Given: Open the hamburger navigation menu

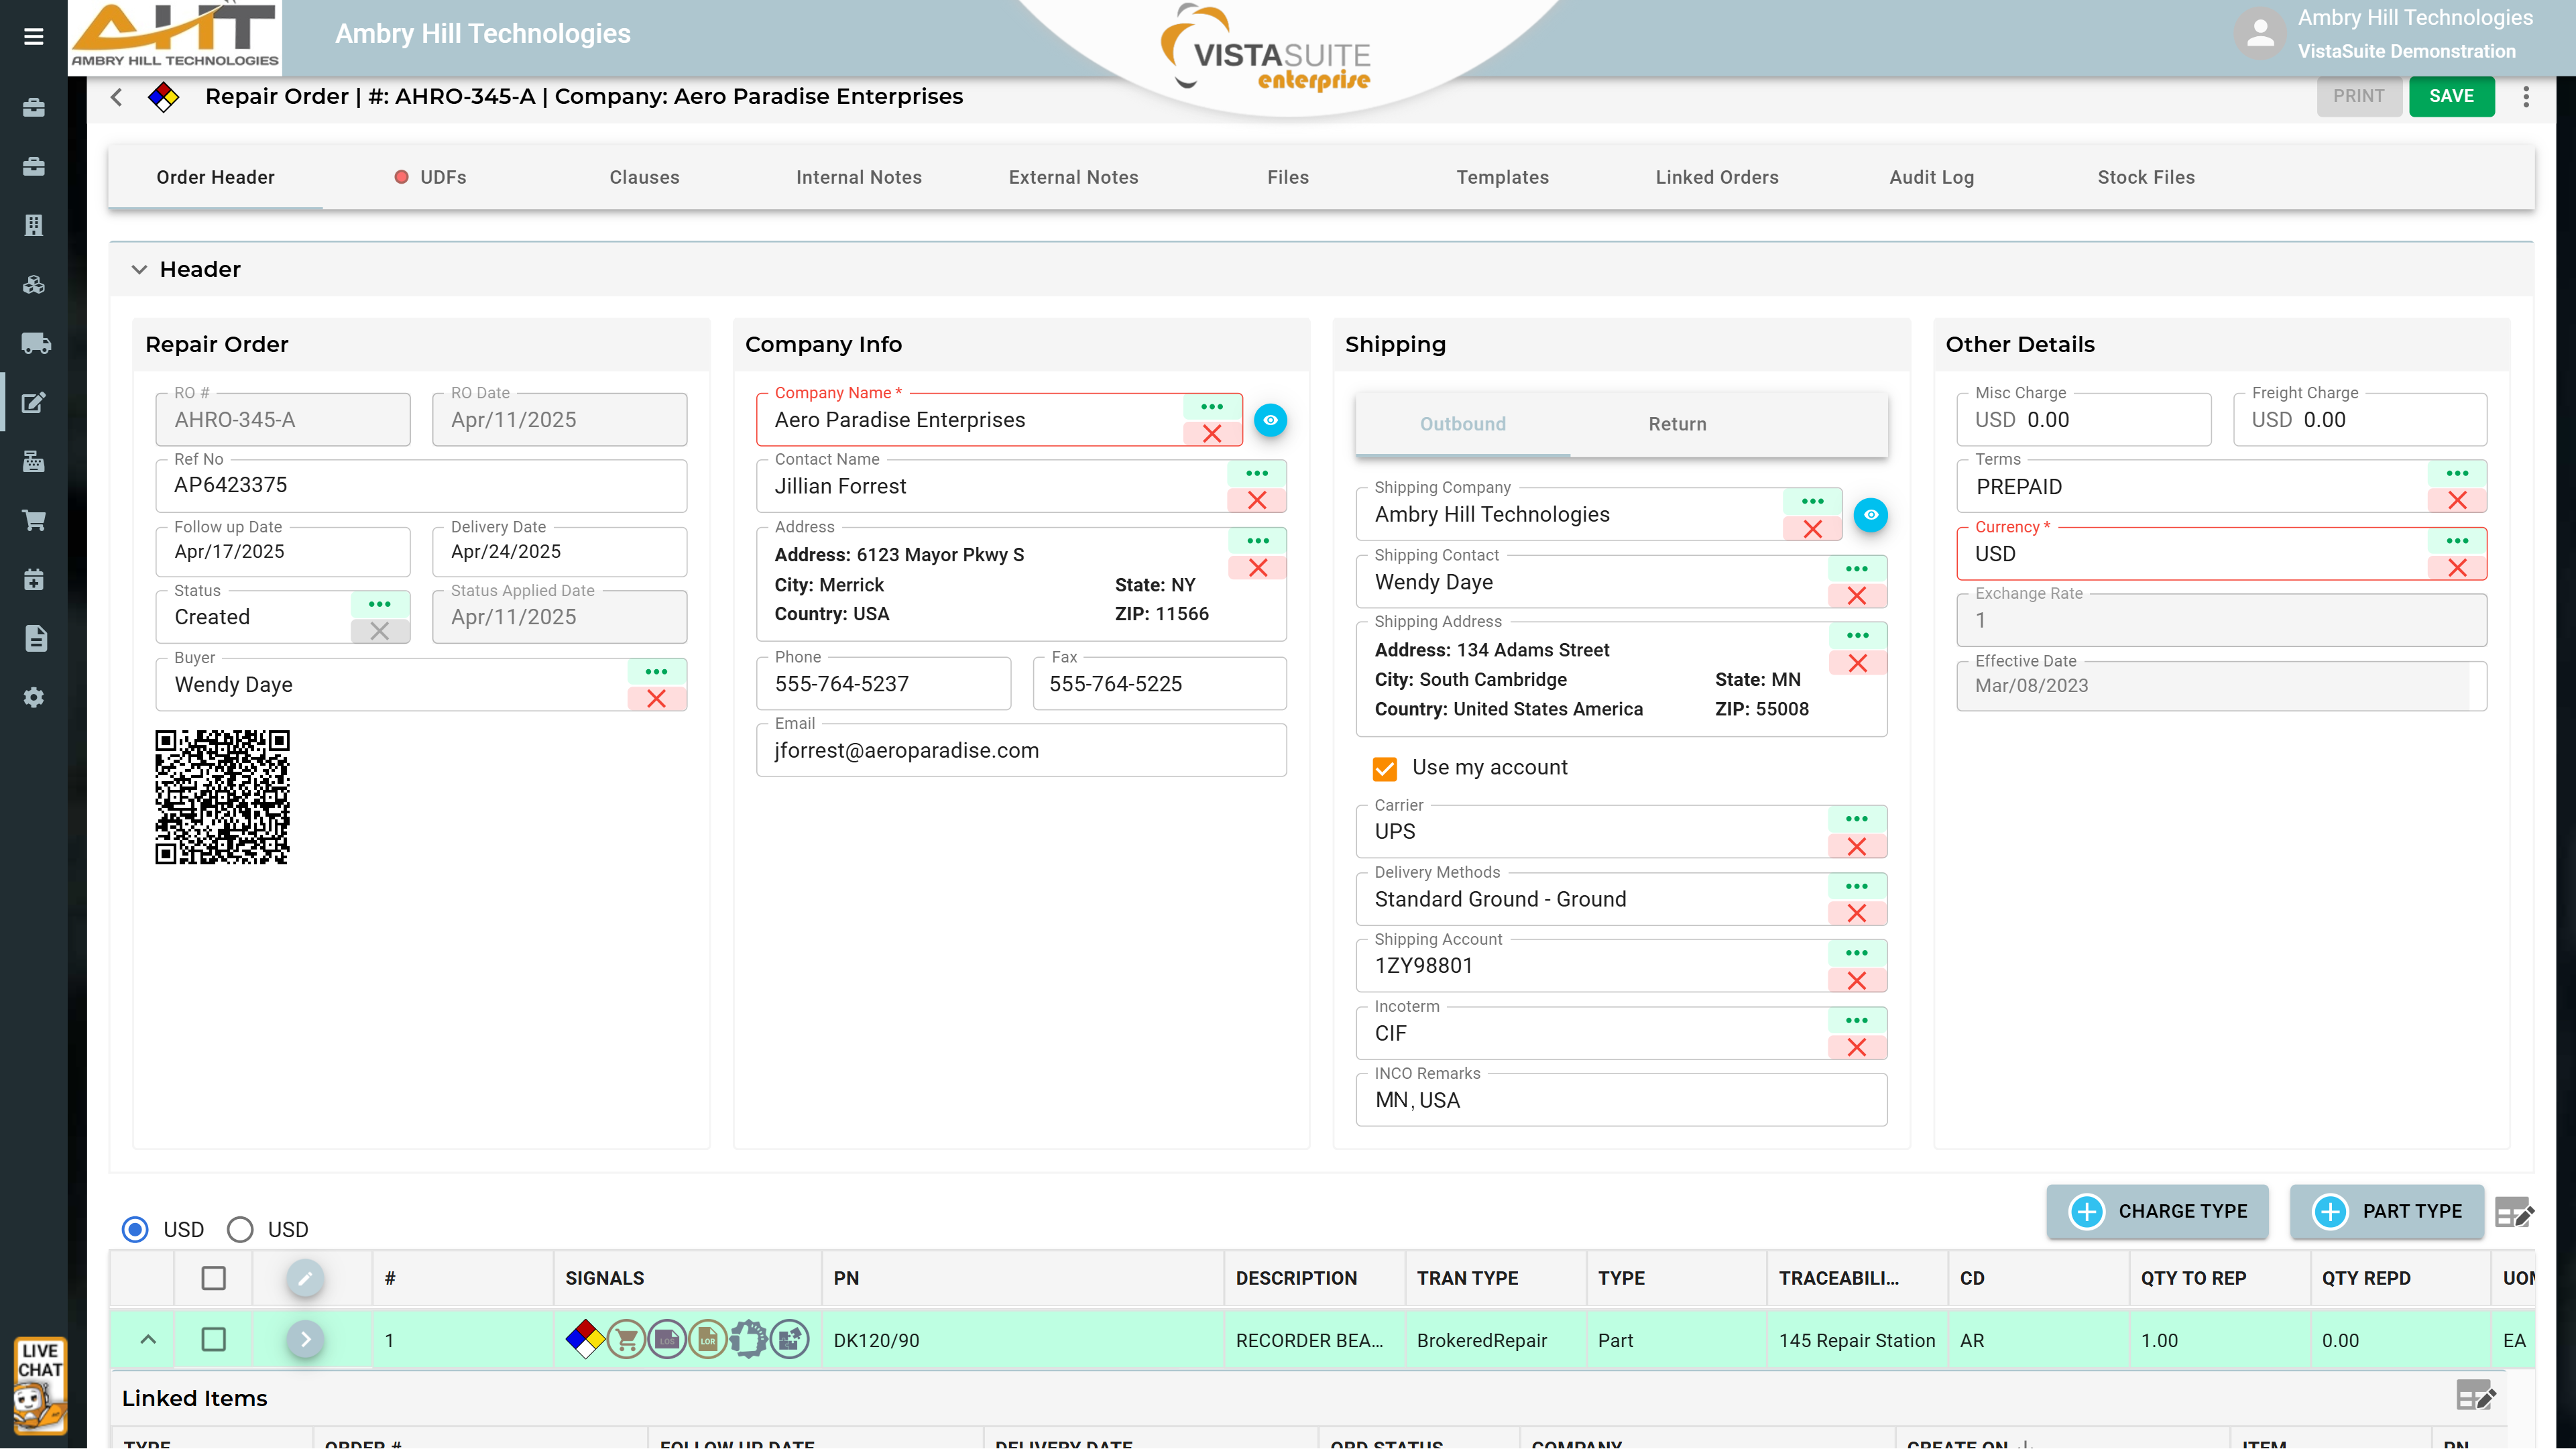Looking at the screenshot, I should tap(33, 37).
